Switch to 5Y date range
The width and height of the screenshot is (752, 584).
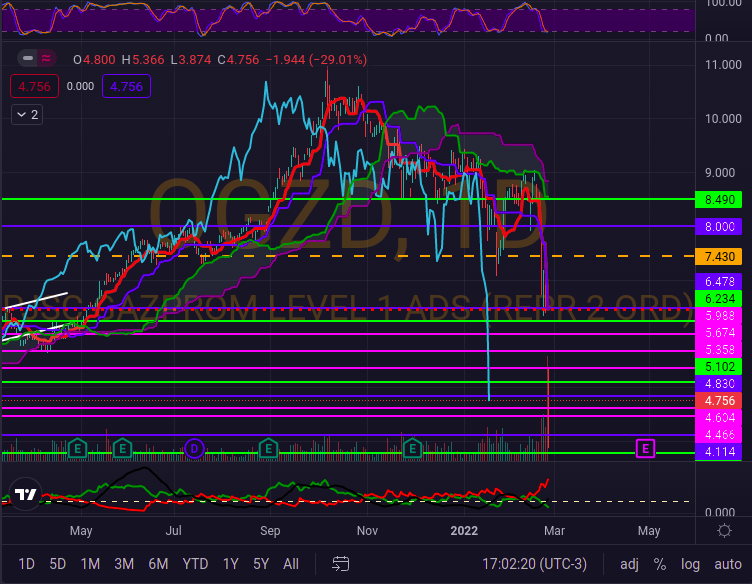(x=260, y=564)
